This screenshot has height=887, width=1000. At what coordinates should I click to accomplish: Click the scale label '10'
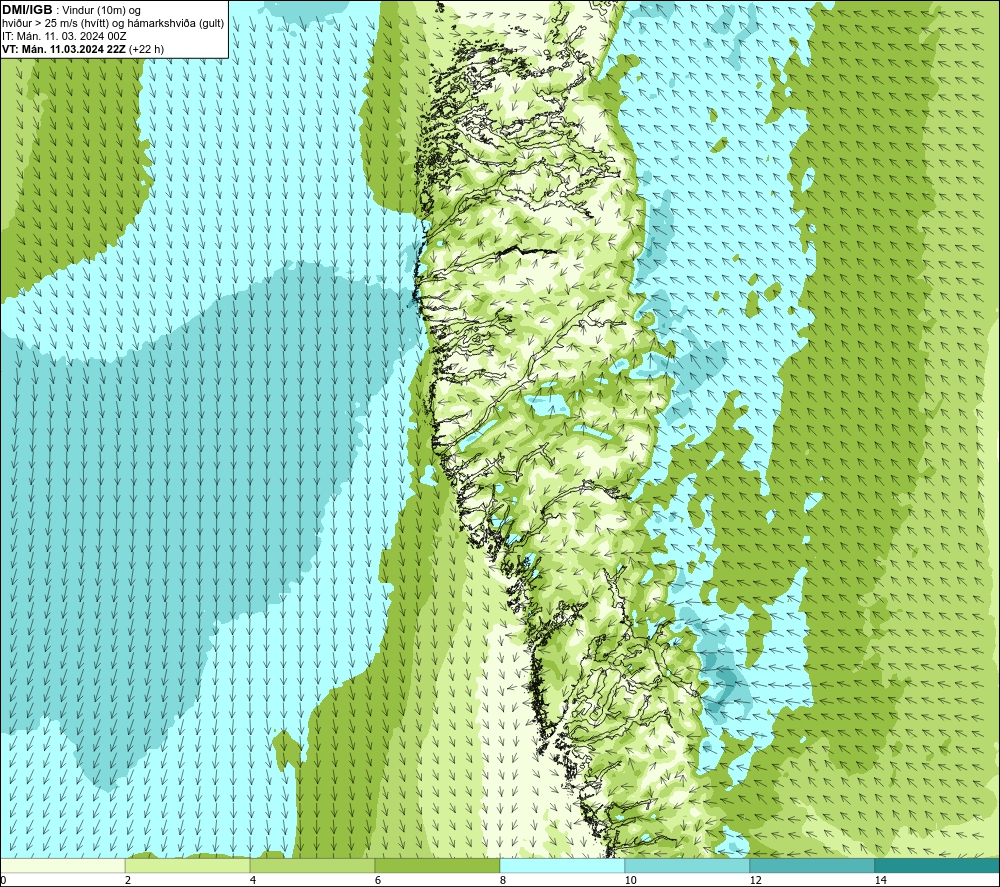(630, 880)
